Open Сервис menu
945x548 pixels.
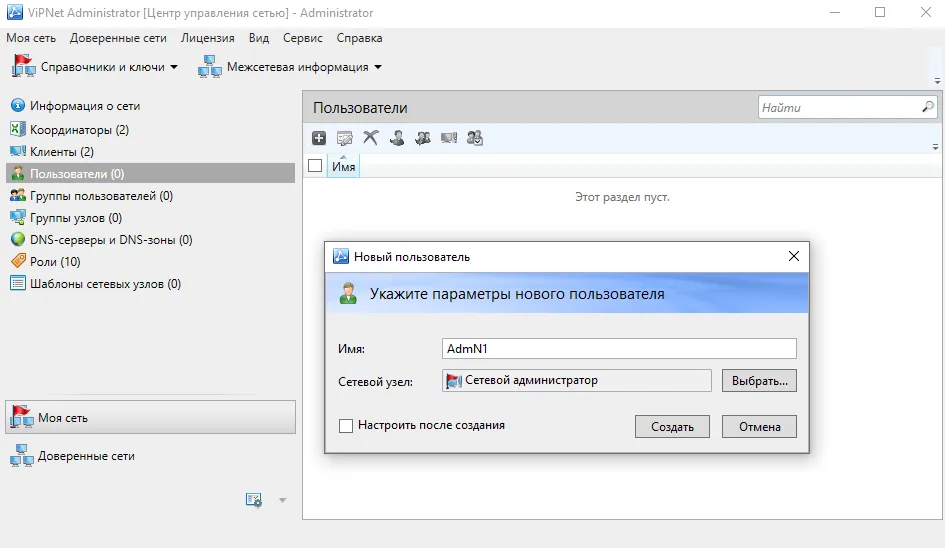click(x=303, y=37)
